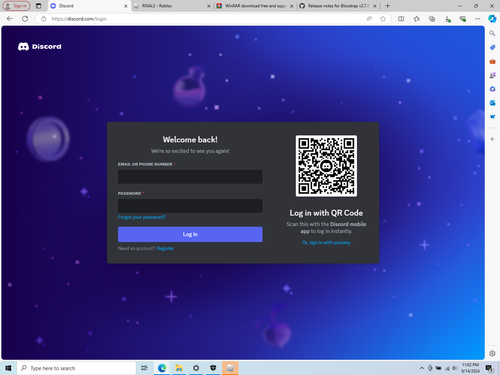Viewport: 500px width, 375px height.
Task: Open the Browser essentials heart icon
Action: [462, 19]
